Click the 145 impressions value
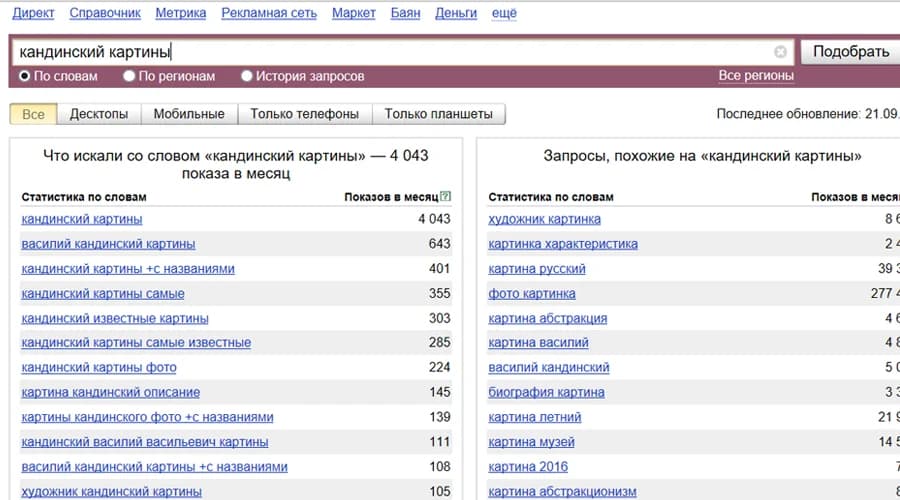900x500 pixels. point(440,392)
